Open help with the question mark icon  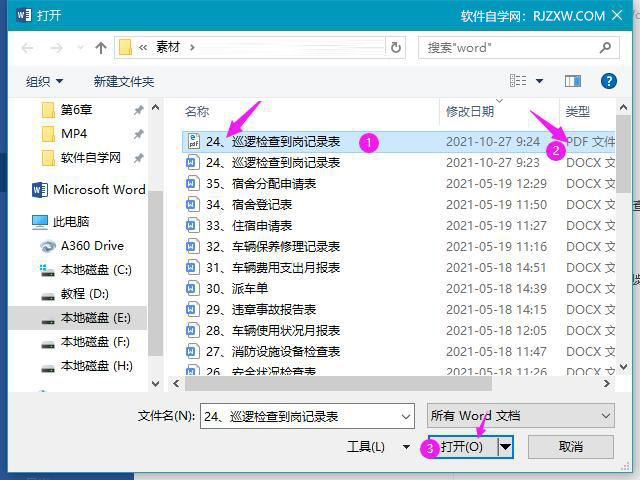609,81
